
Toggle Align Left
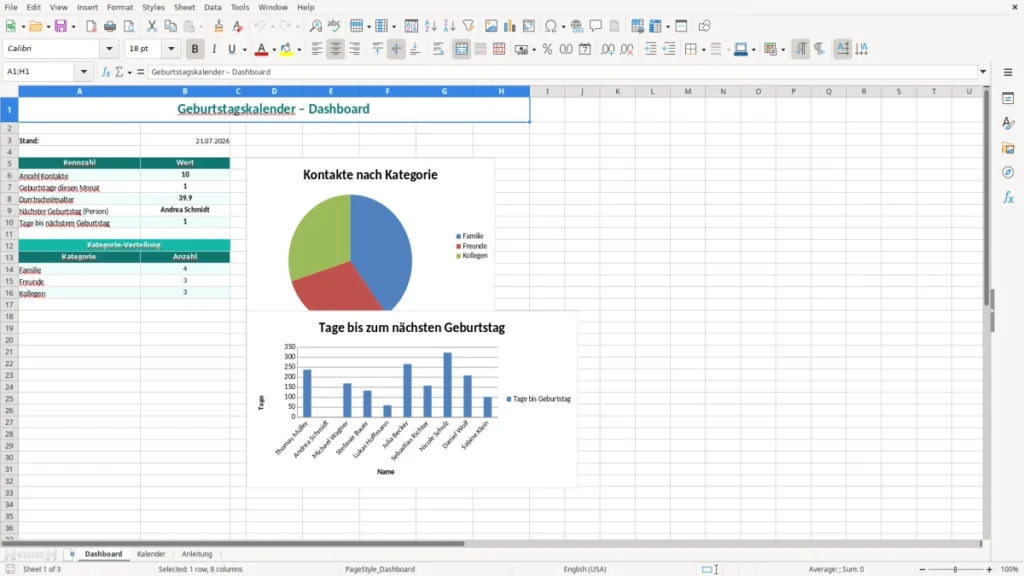pyautogui.click(x=317, y=49)
